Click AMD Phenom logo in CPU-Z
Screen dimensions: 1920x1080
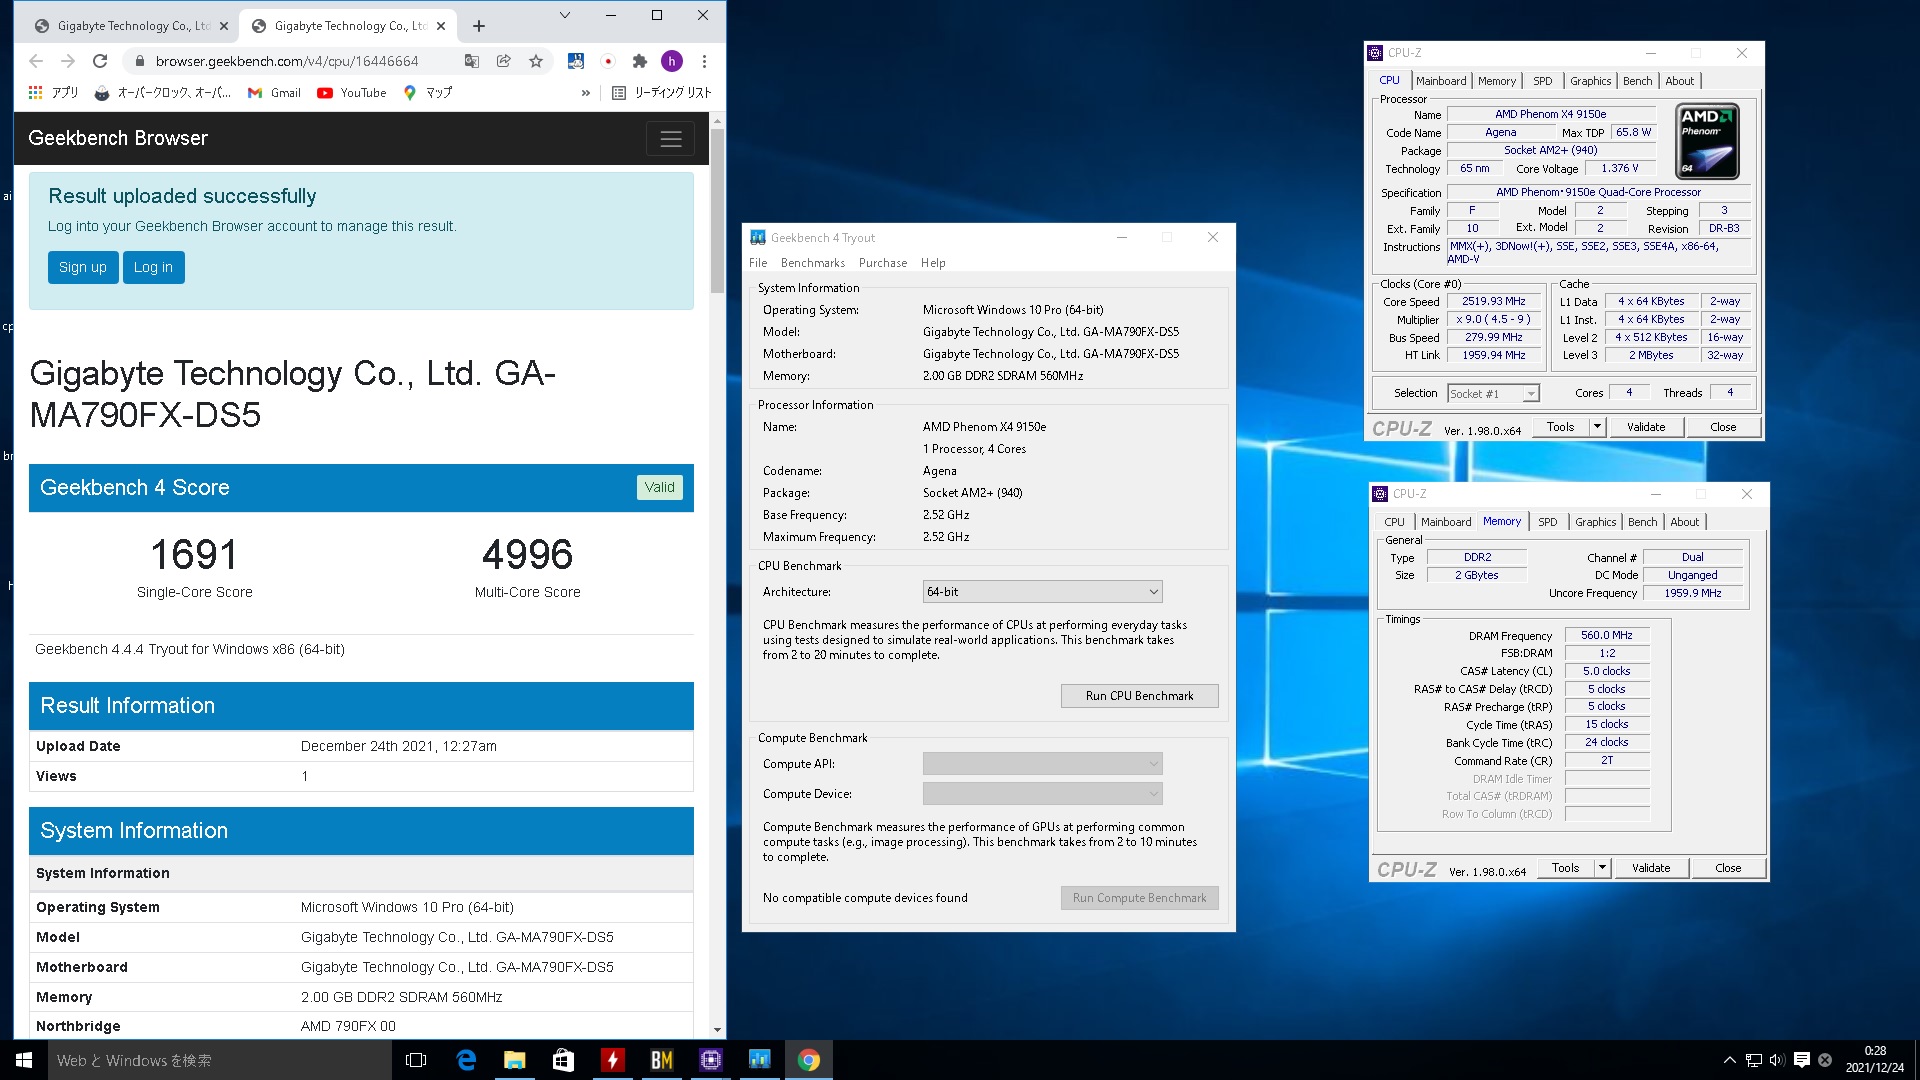click(1707, 141)
